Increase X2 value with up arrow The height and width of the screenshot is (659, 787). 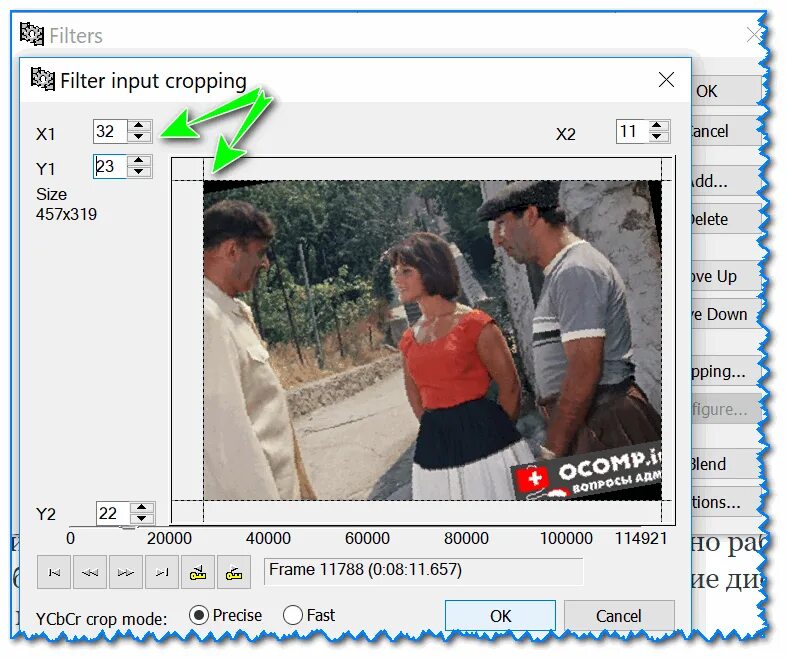(657, 125)
